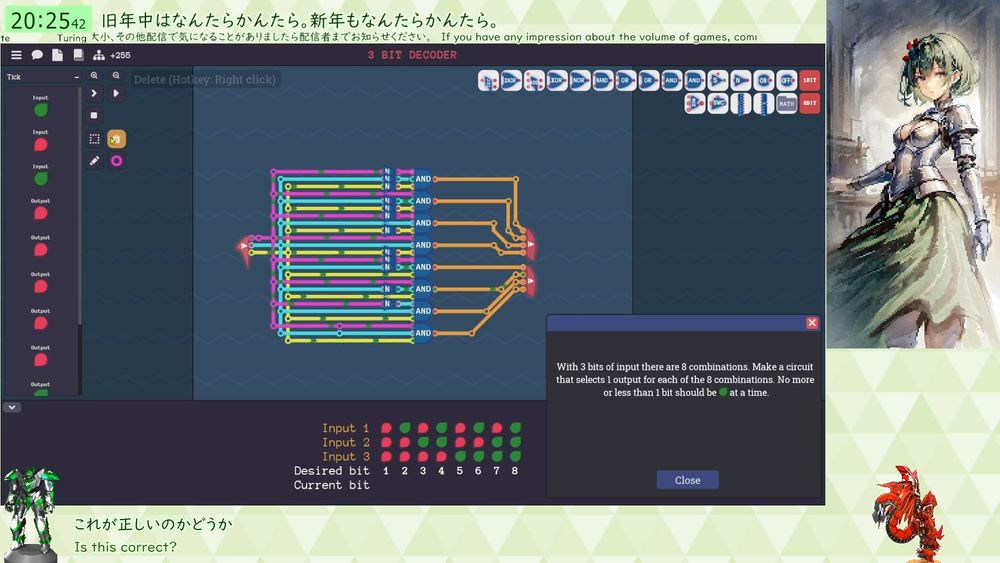
Task: Pick the pink ring wire color
Action: 116,161
